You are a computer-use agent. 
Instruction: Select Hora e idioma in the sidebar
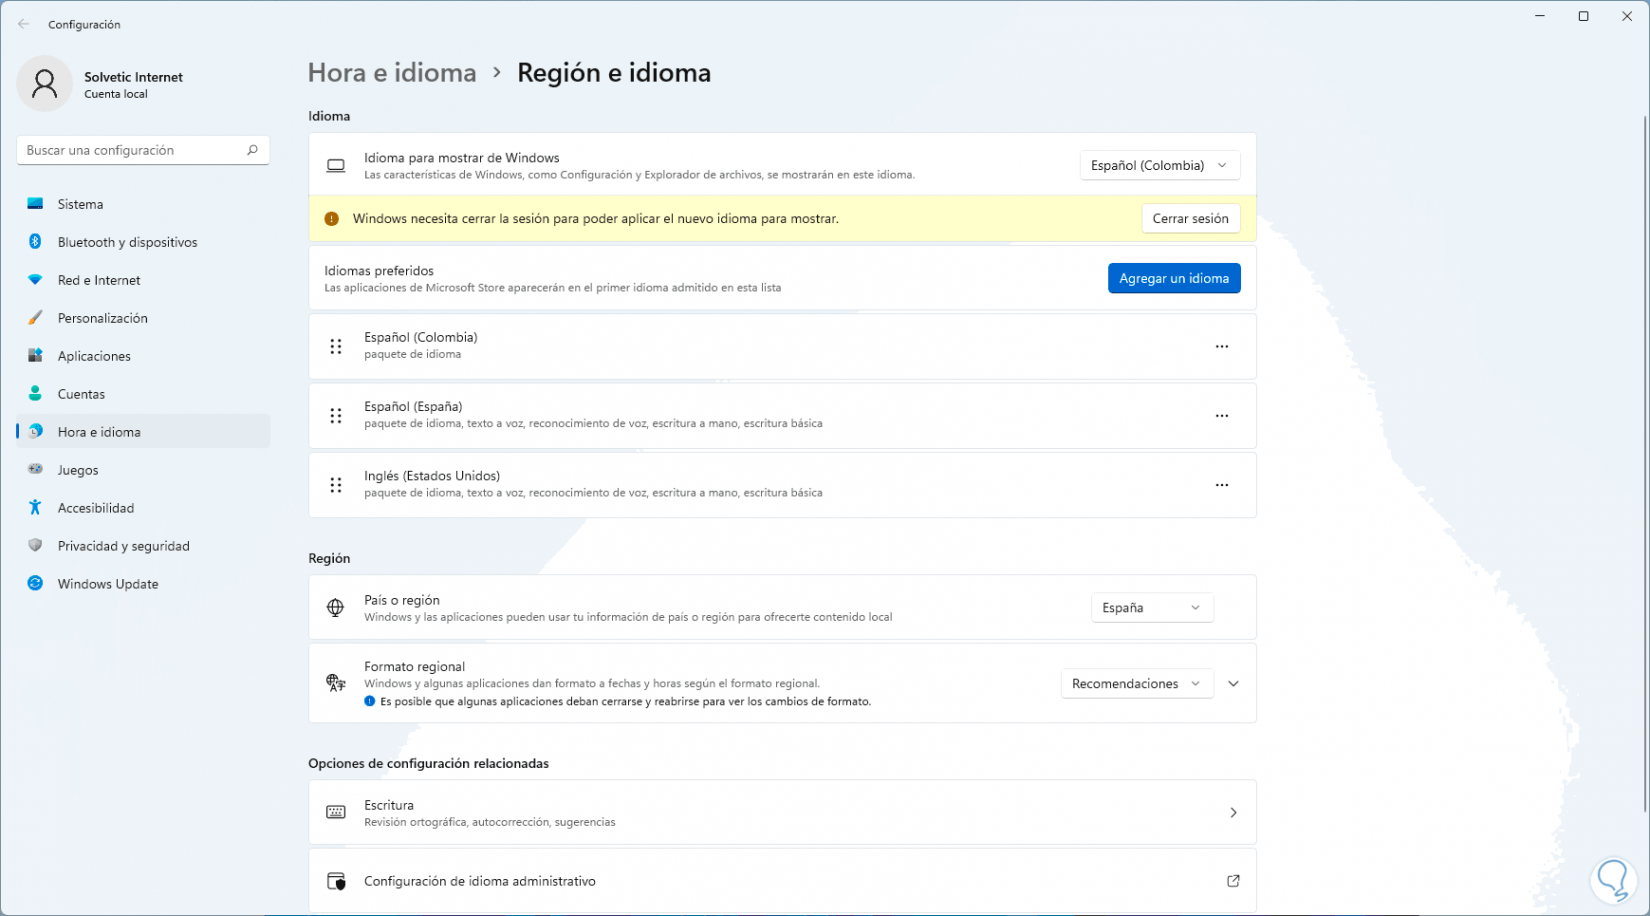pos(143,432)
